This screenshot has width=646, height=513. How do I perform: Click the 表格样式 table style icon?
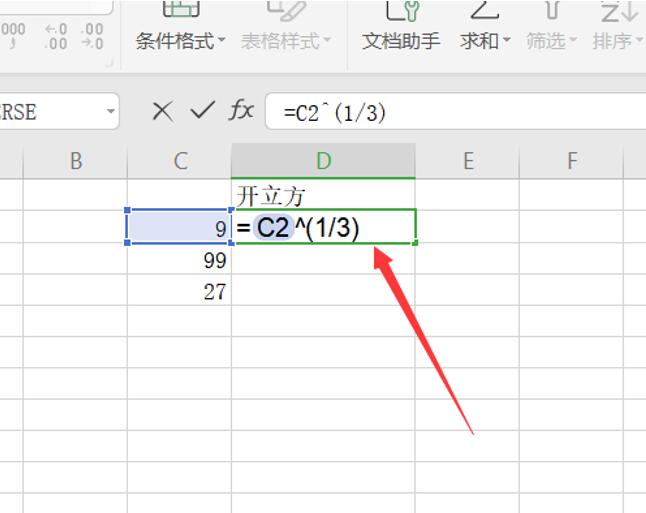286,10
